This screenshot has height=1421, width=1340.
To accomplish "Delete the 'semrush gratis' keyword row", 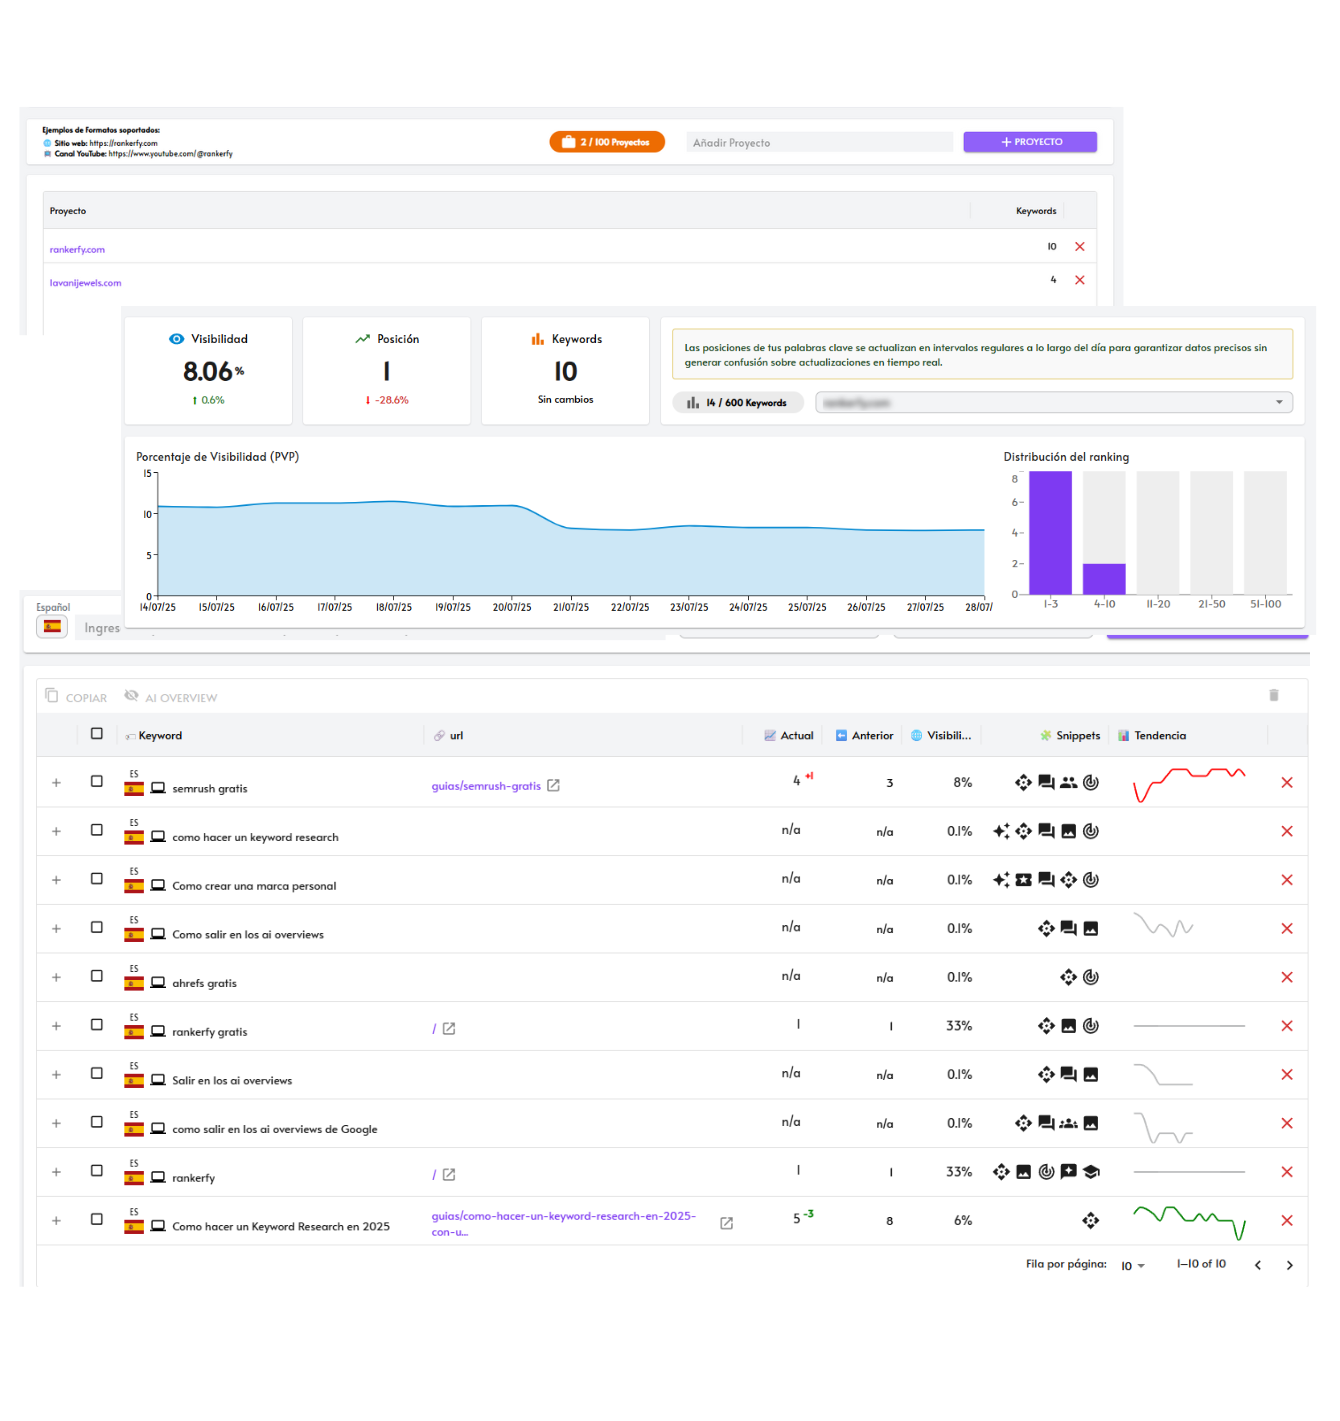I will coord(1286,783).
